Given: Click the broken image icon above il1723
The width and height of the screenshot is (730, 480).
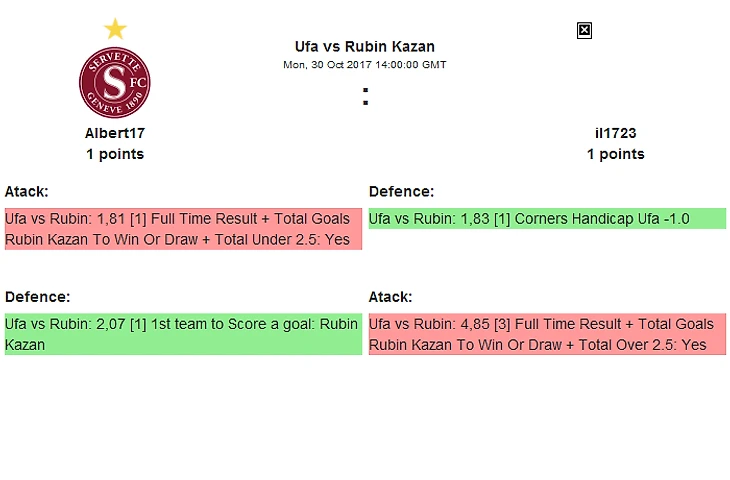Looking at the screenshot, I should pyautogui.click(x=585, y=30).
